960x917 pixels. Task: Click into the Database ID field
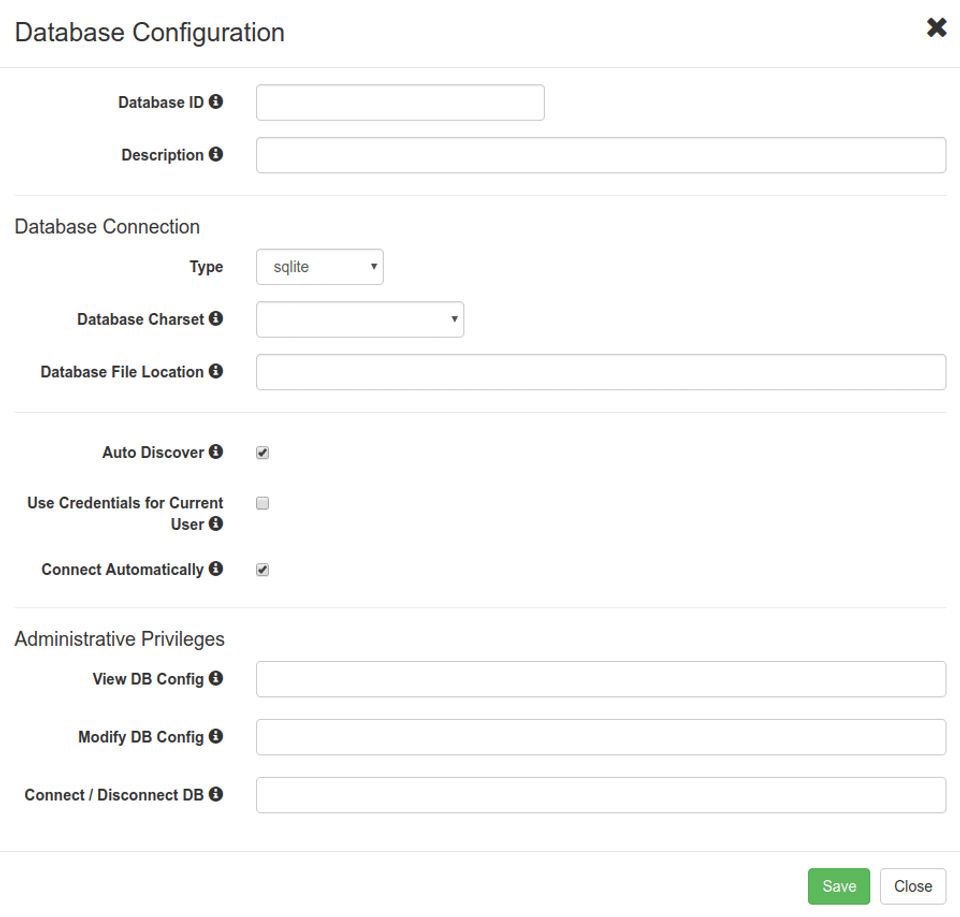pos(400,103)
